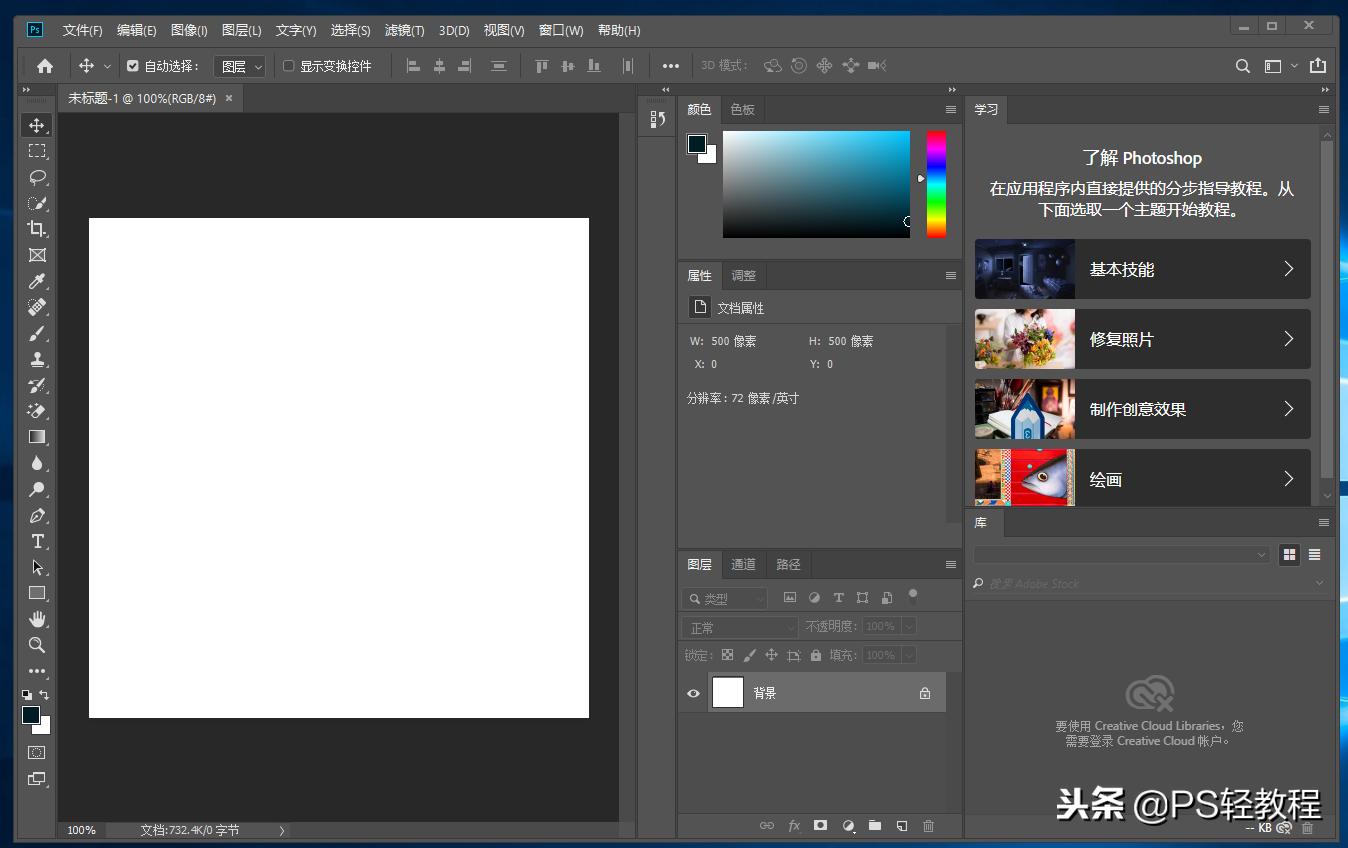Image resolution: width=1348 pixels, height=848 pixels.
Task: Select the Eyedropper tool
Action: 37,281
